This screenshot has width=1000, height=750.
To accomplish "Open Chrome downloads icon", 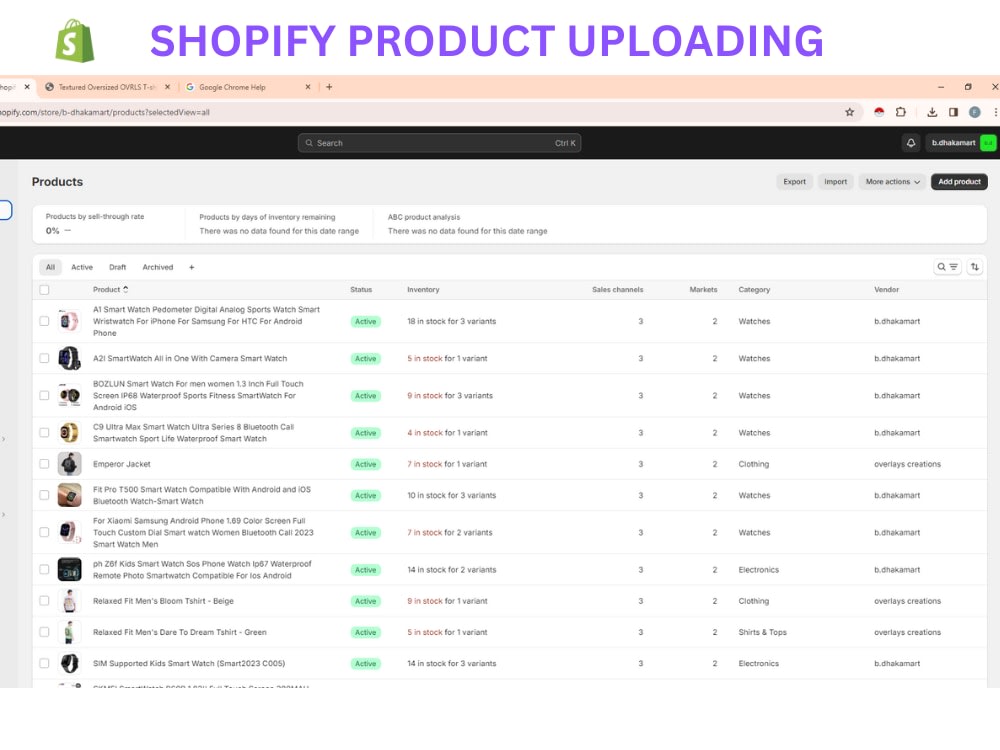I will [x=932, y=112].
